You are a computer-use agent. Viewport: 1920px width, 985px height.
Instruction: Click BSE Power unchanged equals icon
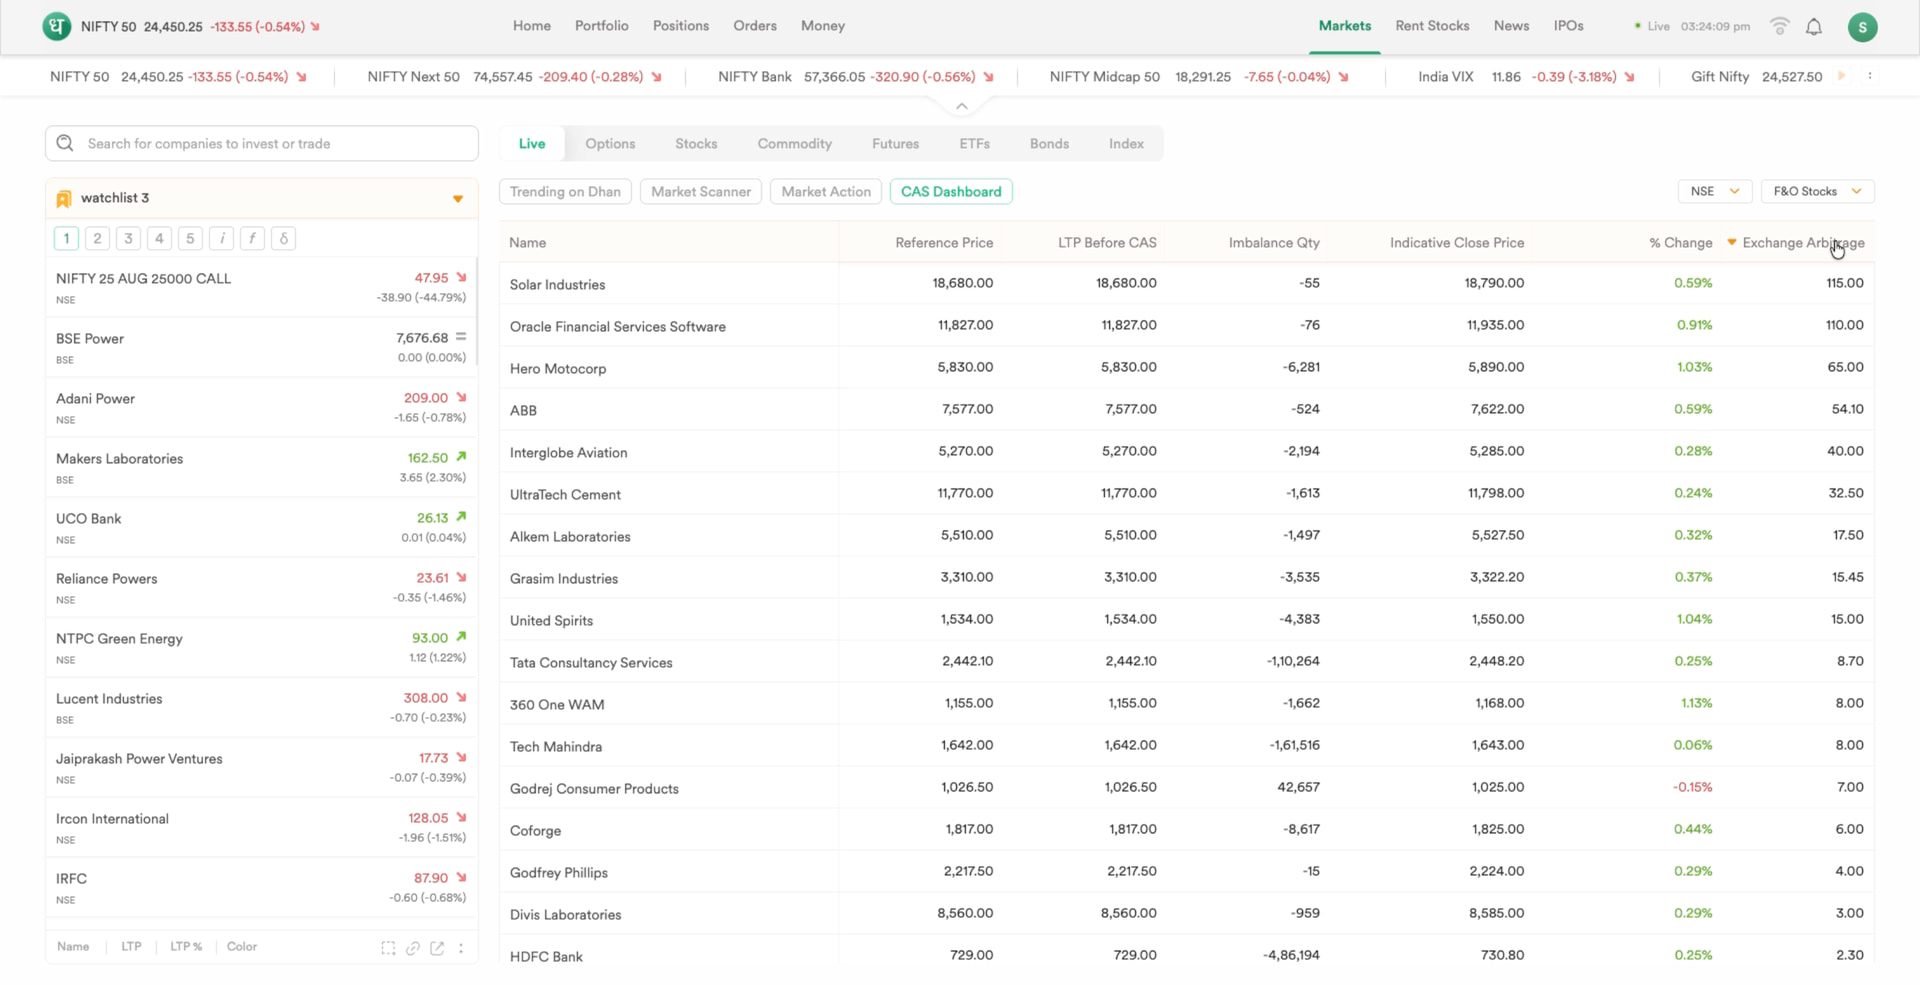tap(461, 337)
